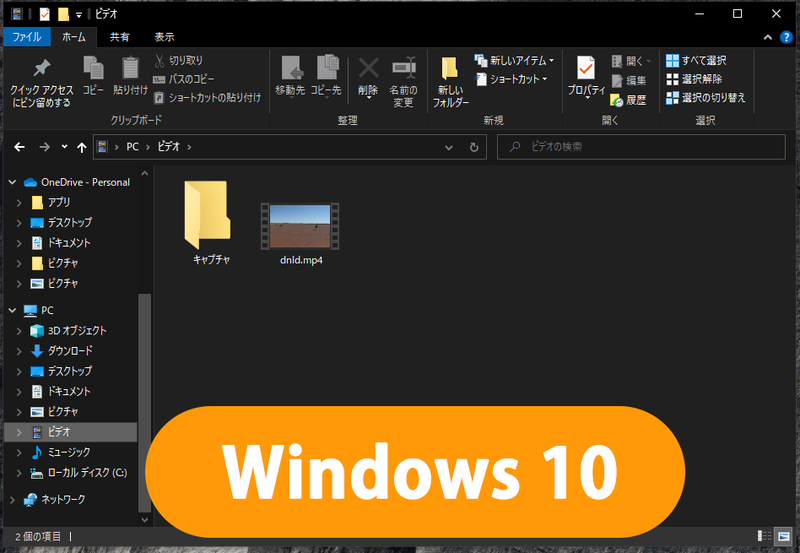Select 切り取り (Cut) in clipboard group
This screenshot has height=553, width=800.
coord(179,60)
